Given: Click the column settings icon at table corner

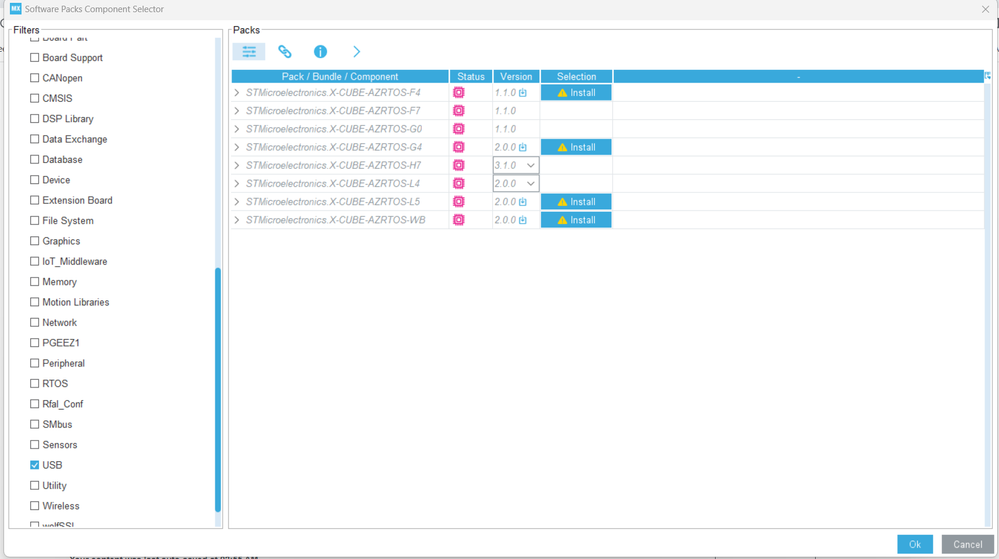Looking at the screenshot, I should [988, 76].
